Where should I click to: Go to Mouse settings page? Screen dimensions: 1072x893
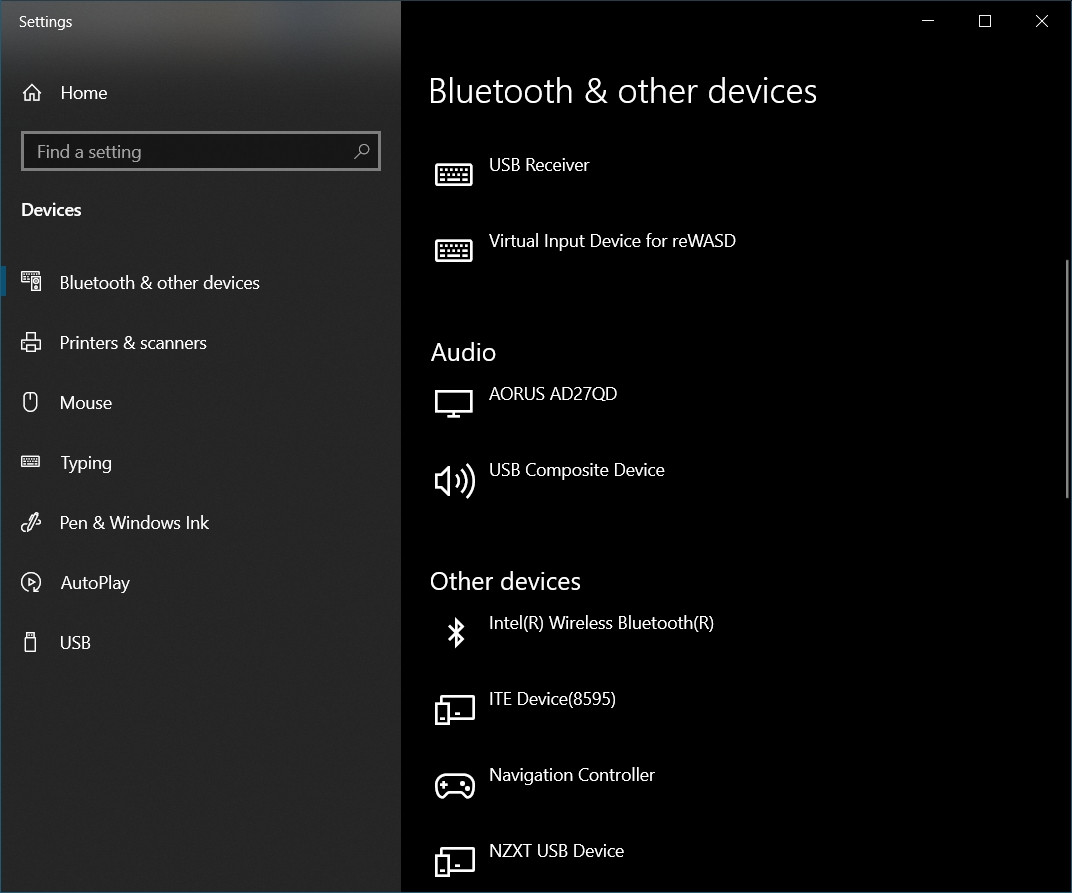86,403
